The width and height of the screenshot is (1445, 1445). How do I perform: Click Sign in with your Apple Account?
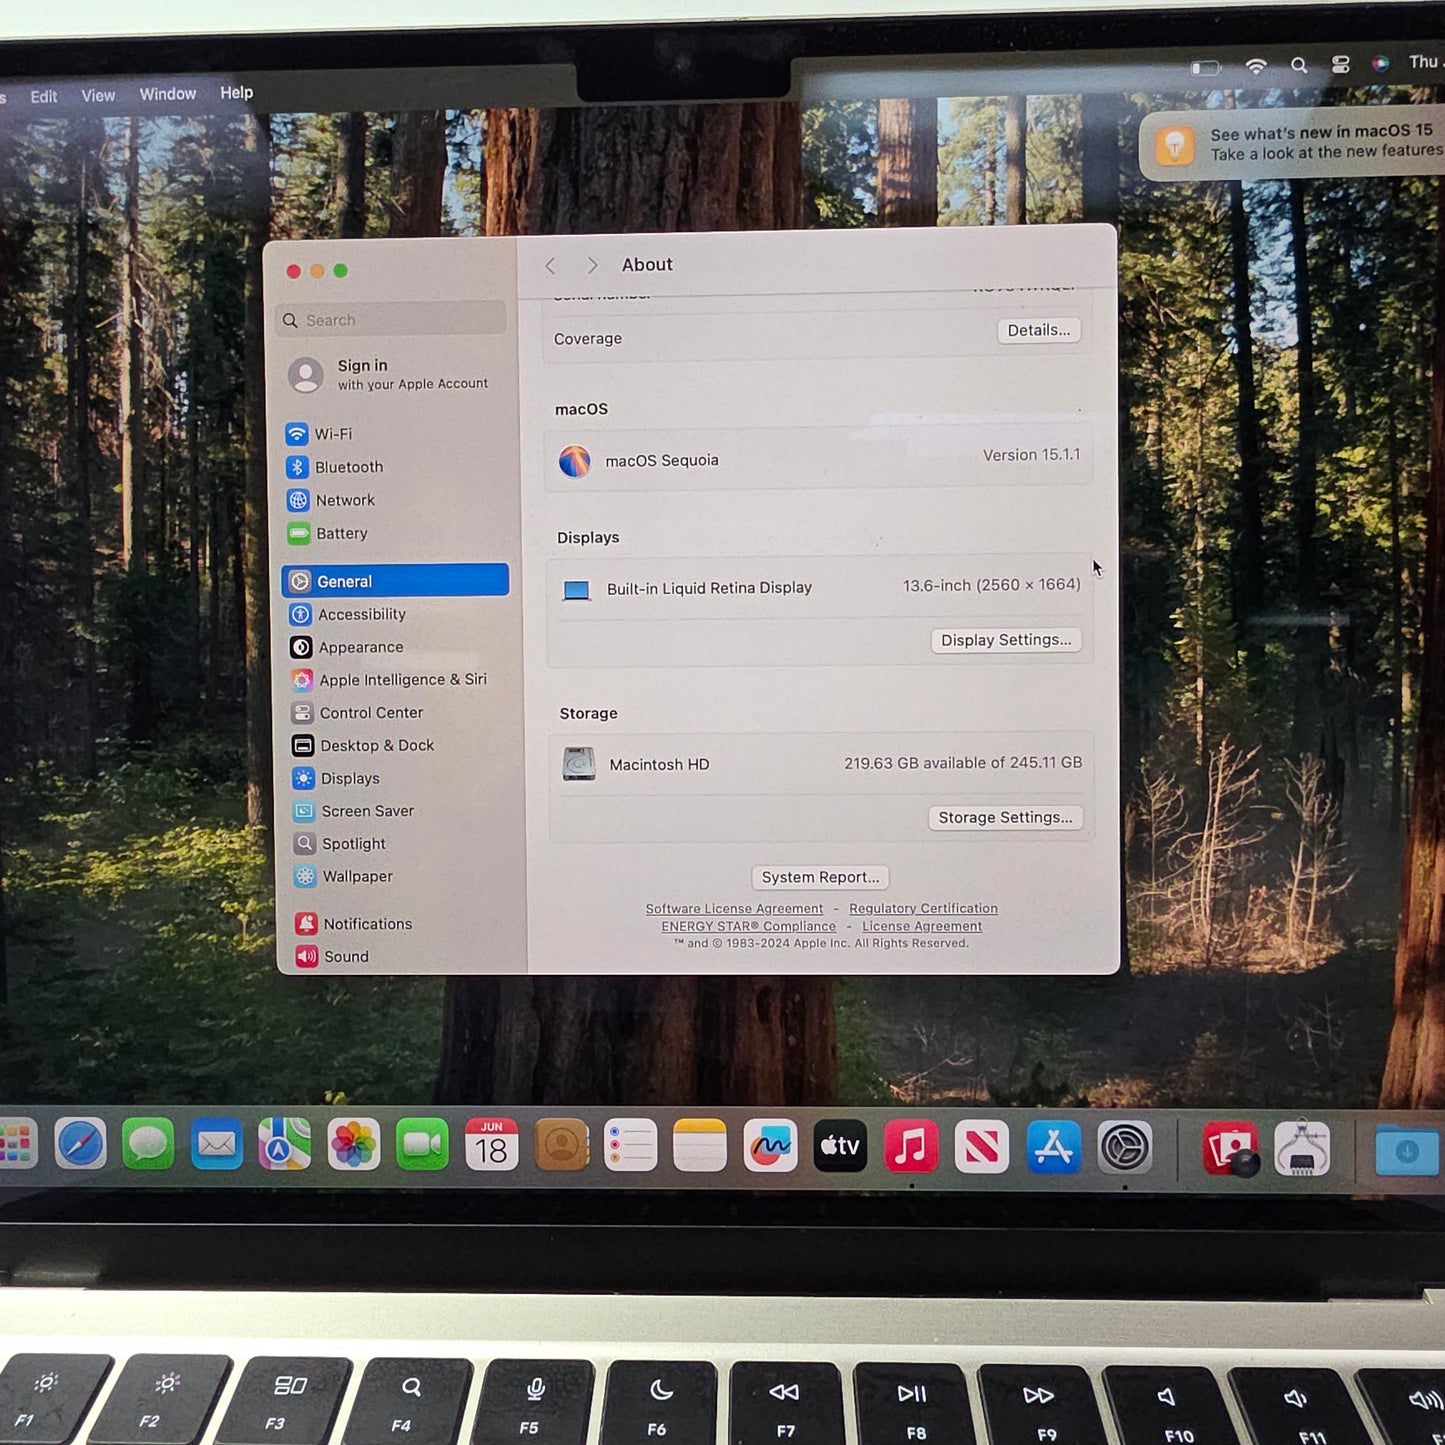point(390,374)
